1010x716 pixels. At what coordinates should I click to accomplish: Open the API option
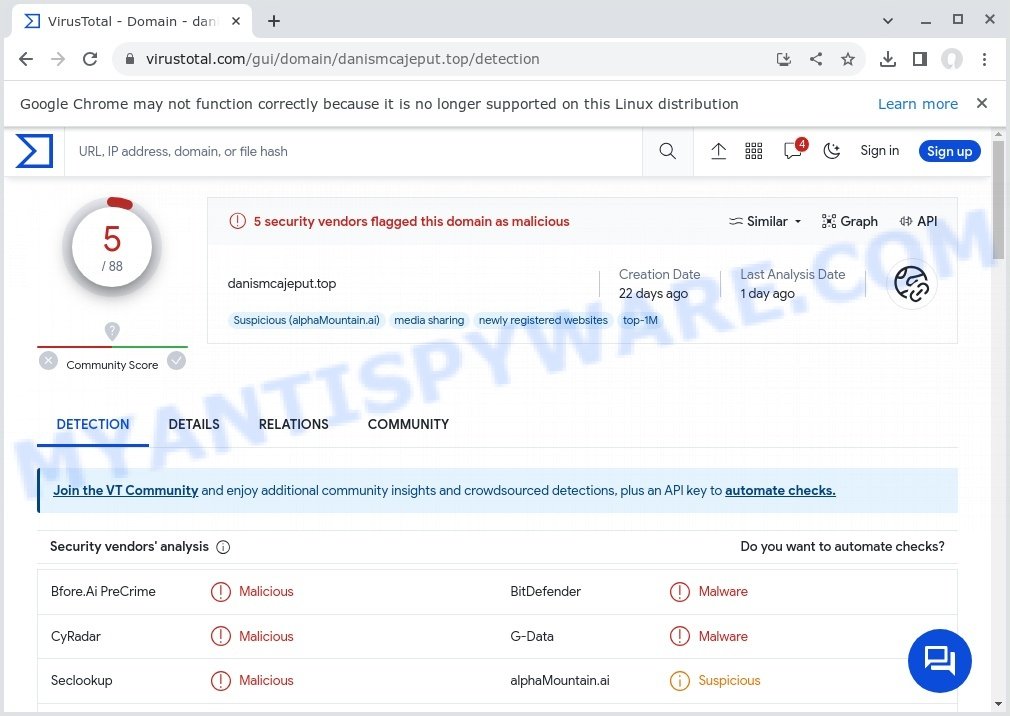919,221
